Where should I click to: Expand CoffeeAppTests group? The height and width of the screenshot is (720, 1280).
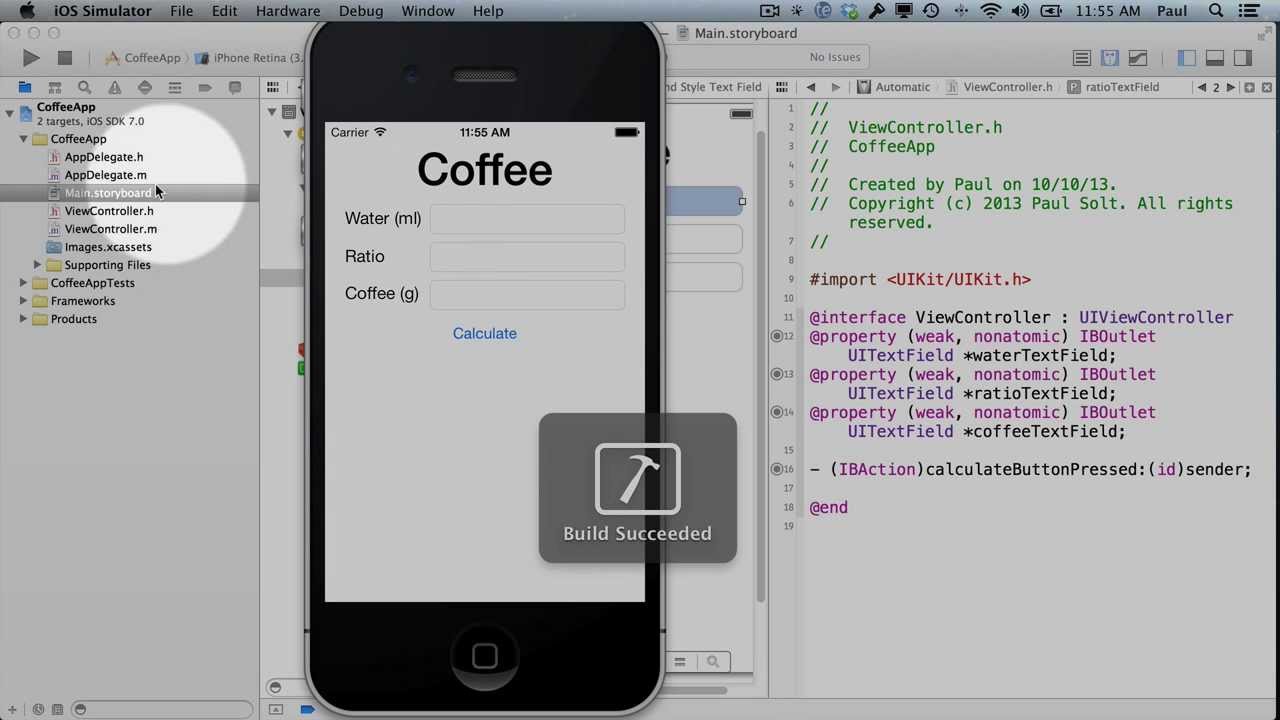pyautogui.click(x=23, y=283)
